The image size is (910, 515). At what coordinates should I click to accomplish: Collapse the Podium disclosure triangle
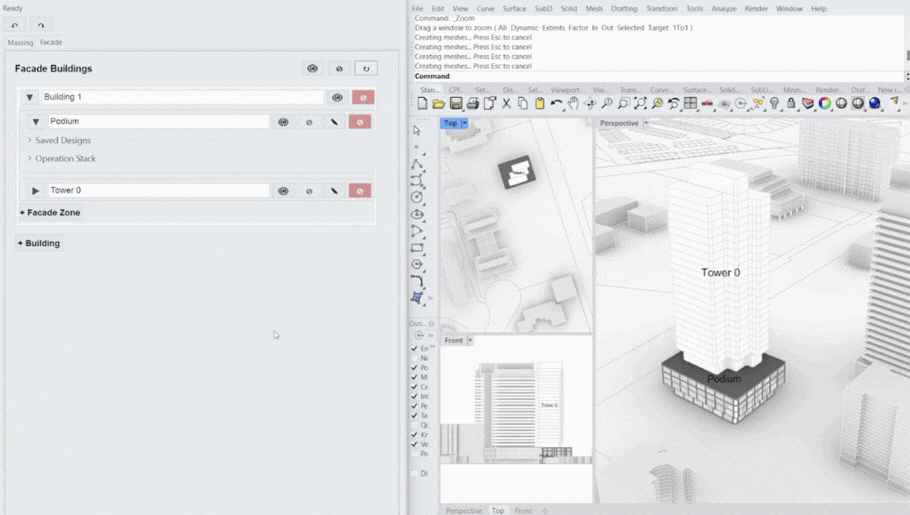[x=36, y=122]
